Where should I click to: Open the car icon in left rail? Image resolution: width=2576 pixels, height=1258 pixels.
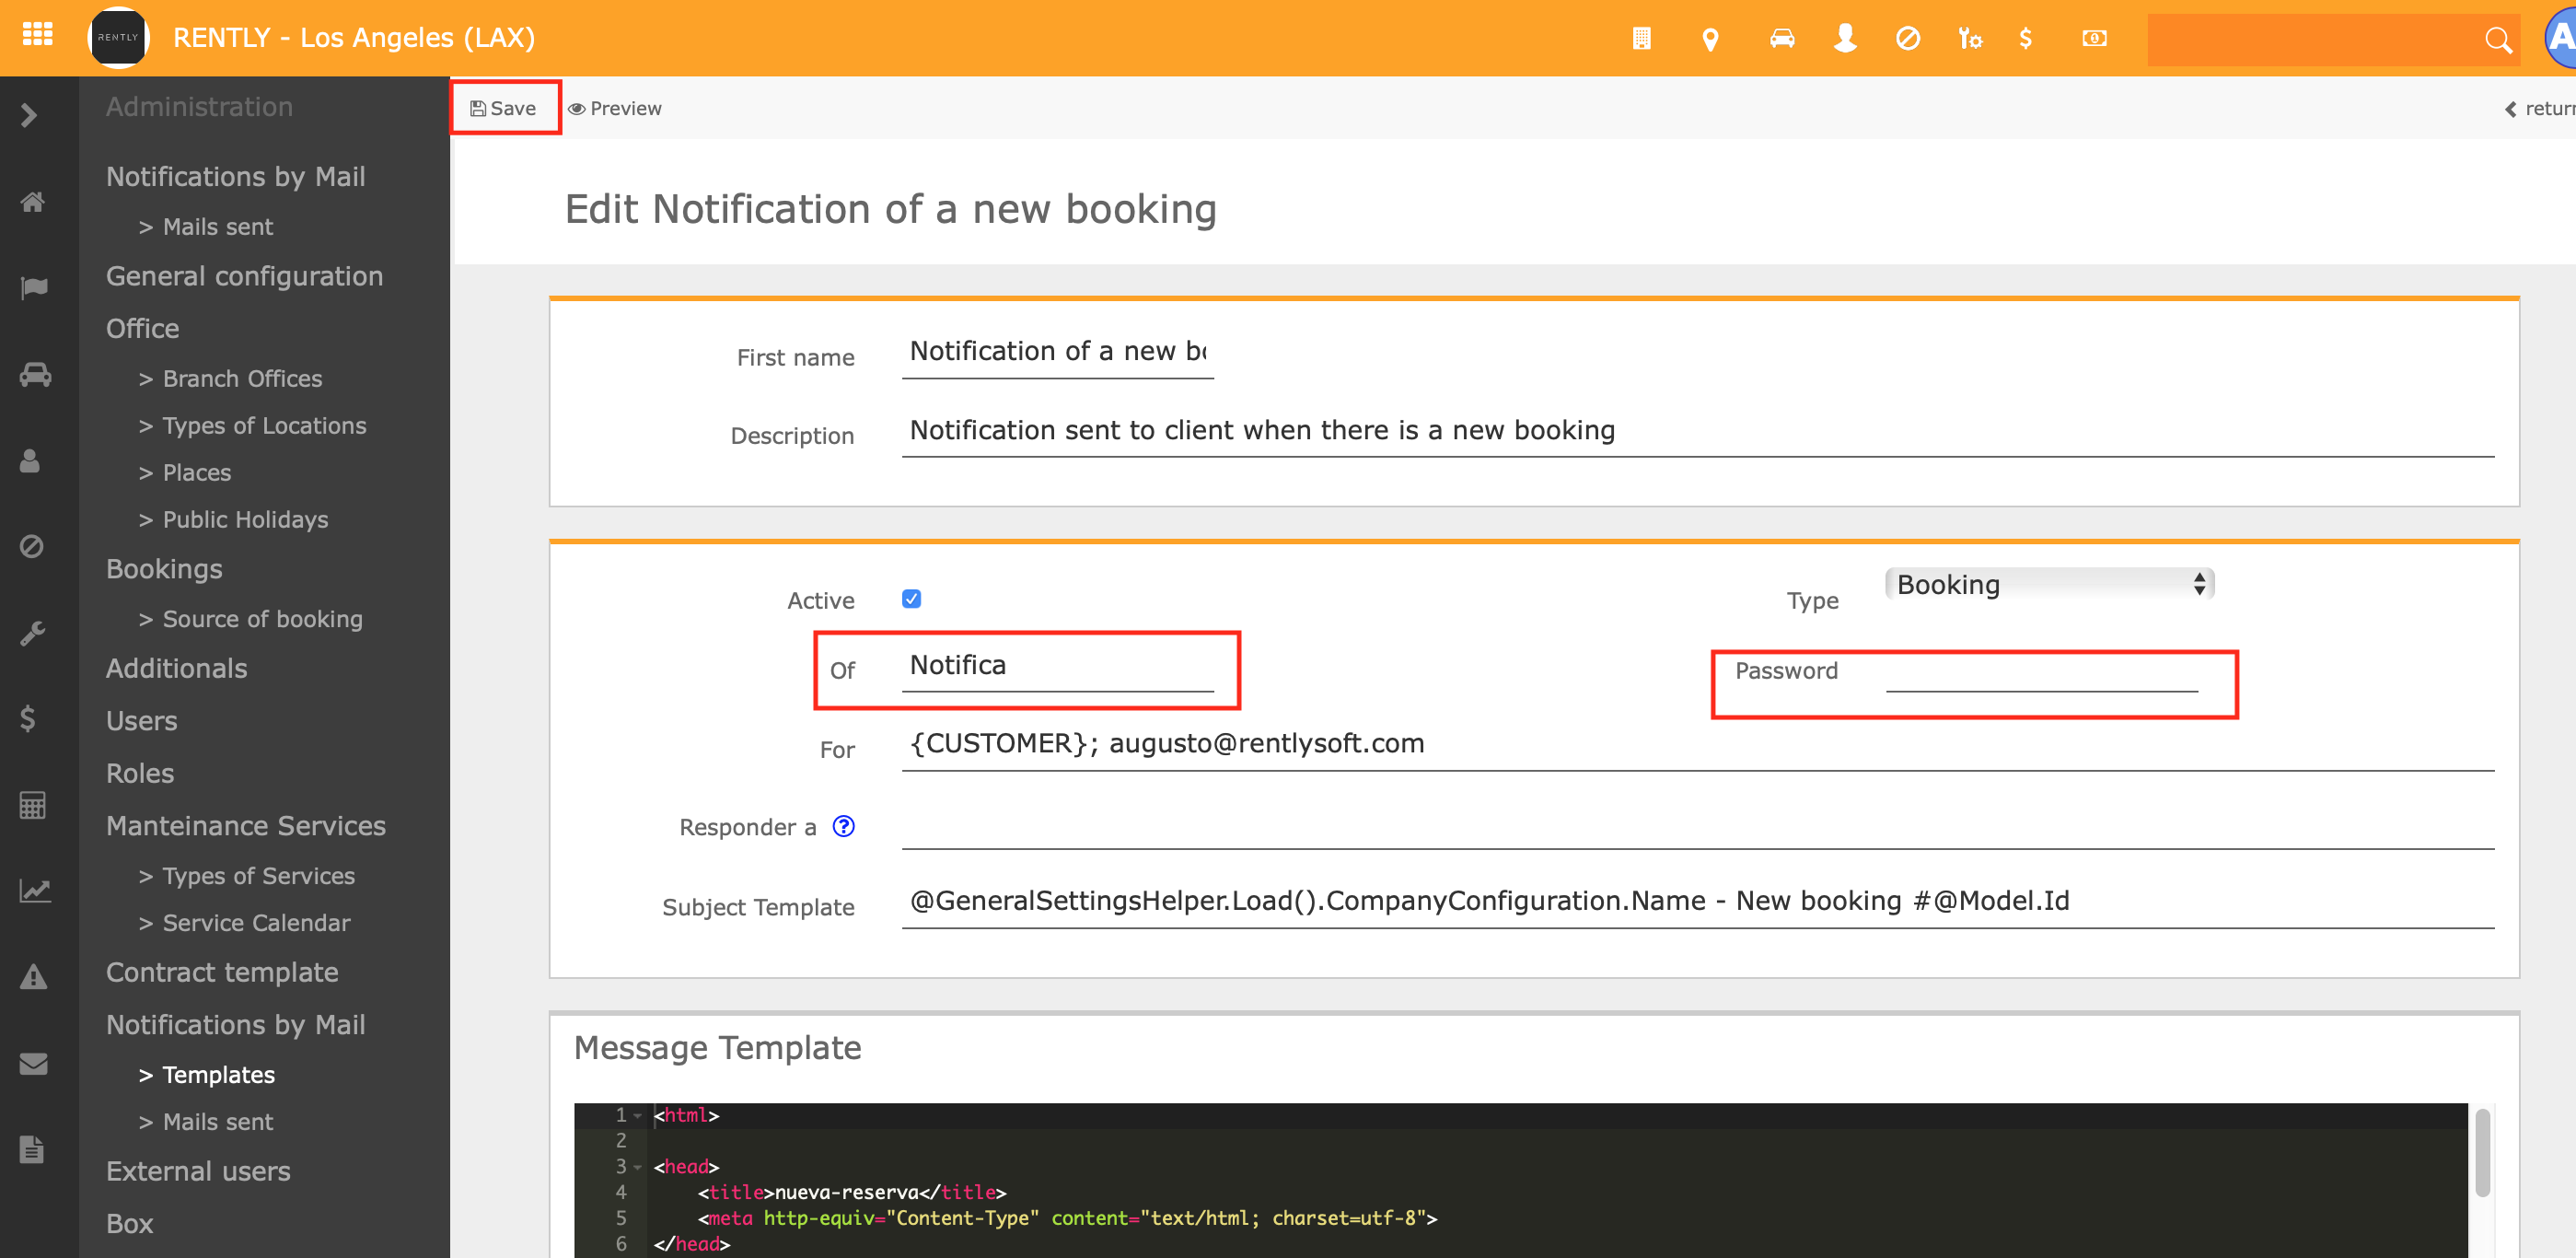[35, 374]
